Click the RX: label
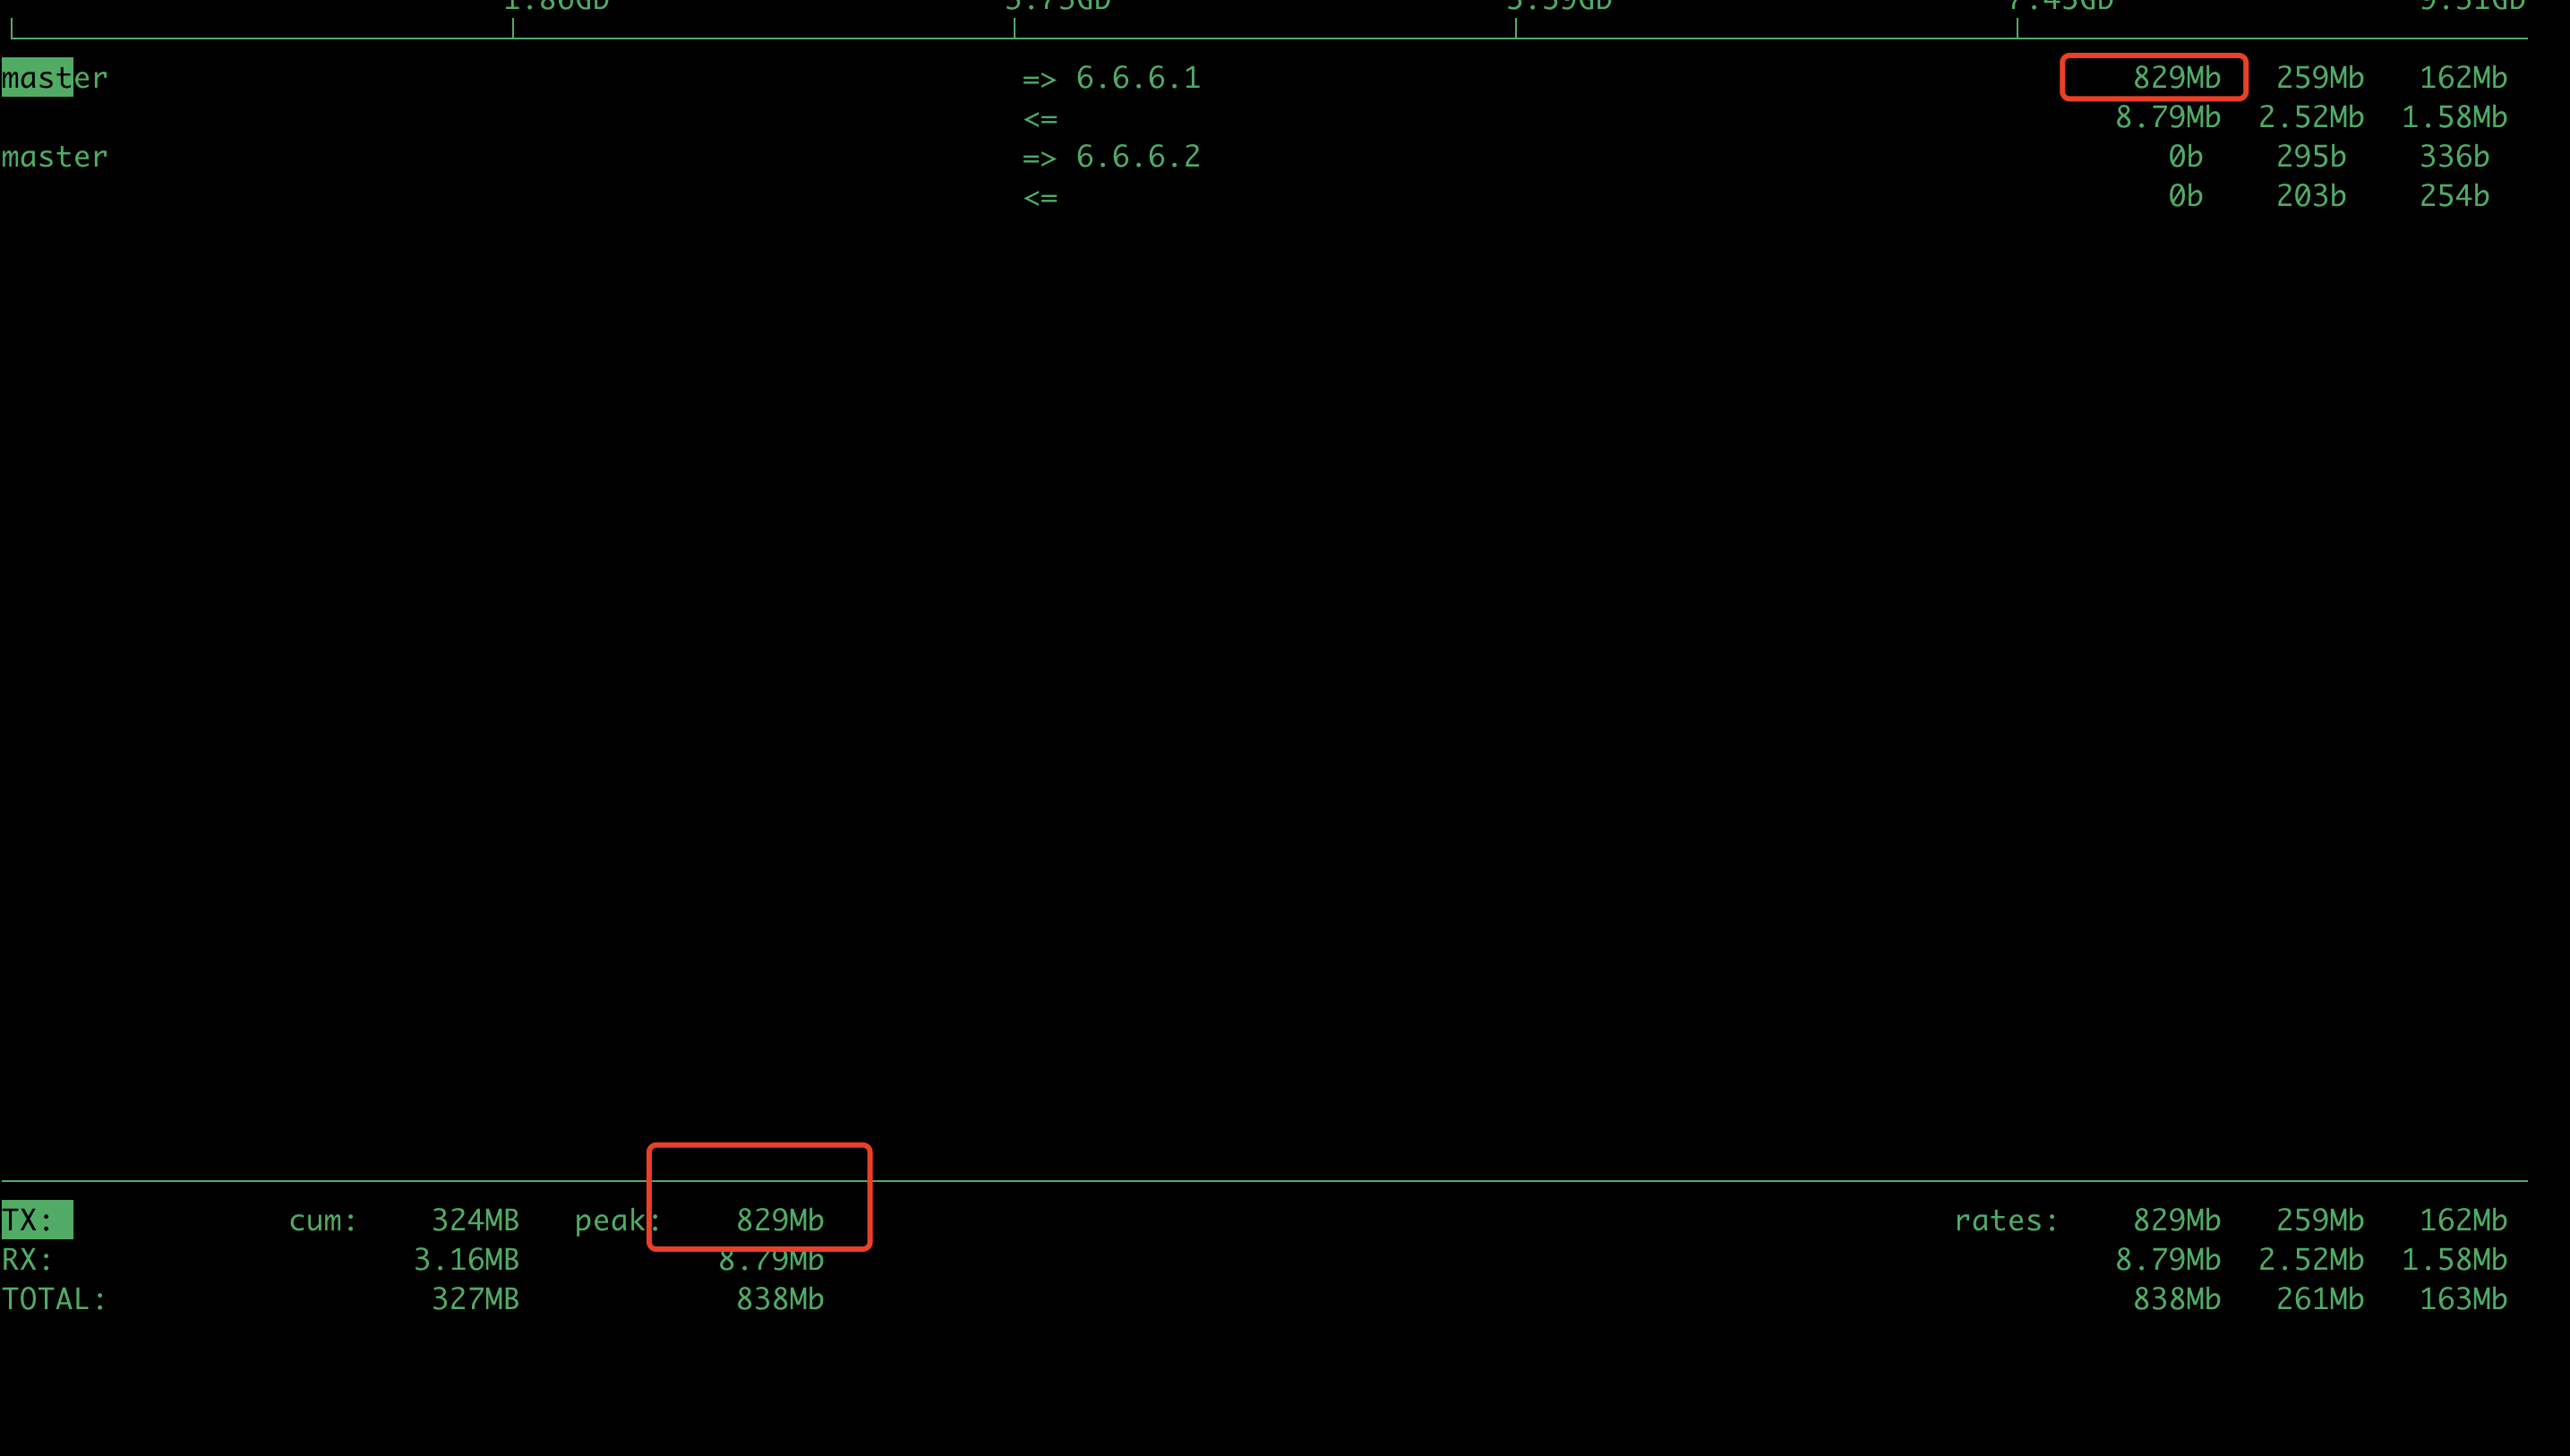This screenshot has height=1456, width=2570. 28,1259
